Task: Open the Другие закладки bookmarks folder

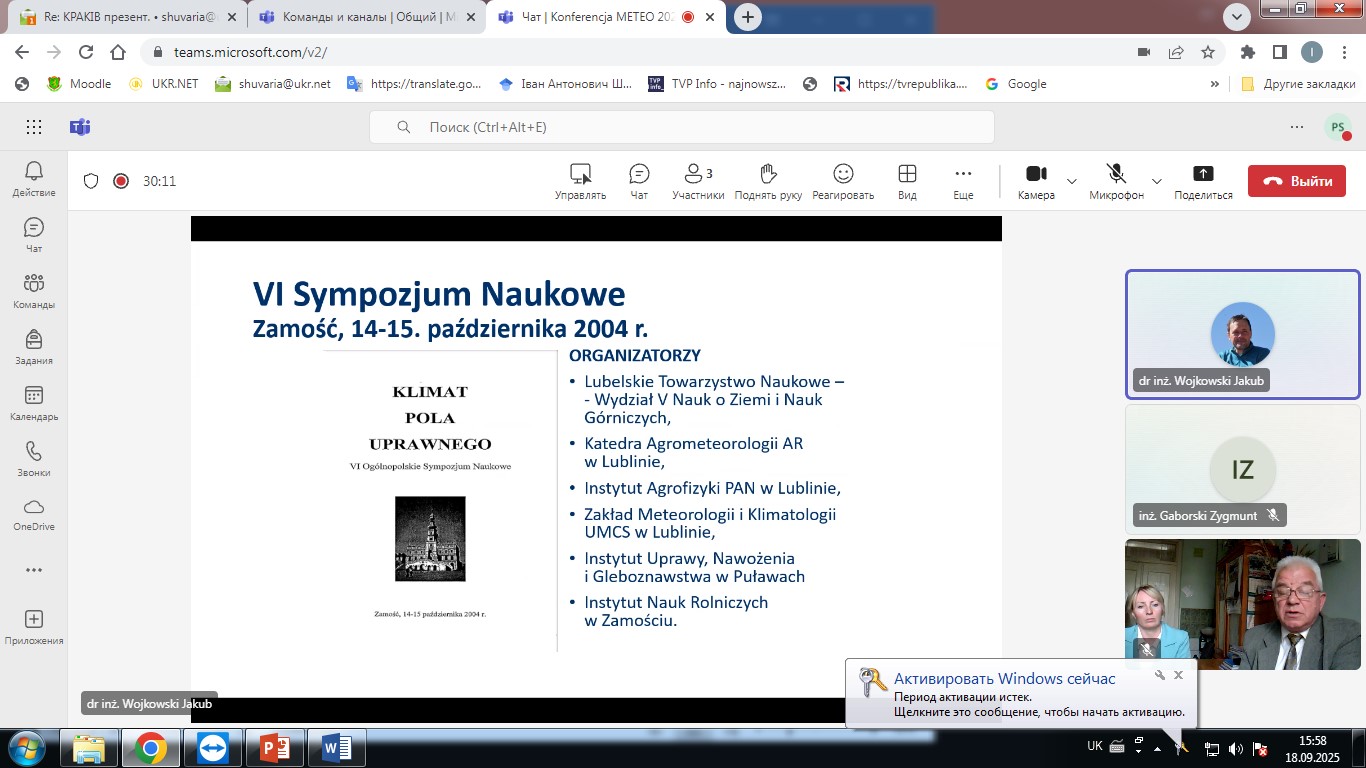Action: pos(1298,84)
